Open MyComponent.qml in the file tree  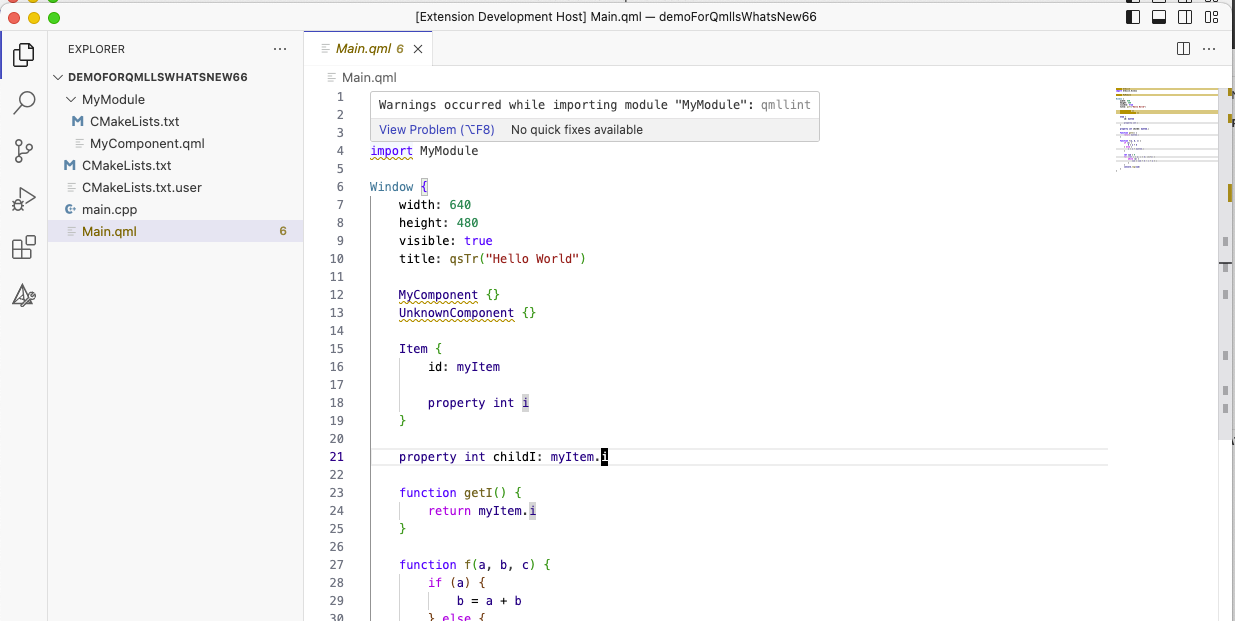tap(147, 143)
